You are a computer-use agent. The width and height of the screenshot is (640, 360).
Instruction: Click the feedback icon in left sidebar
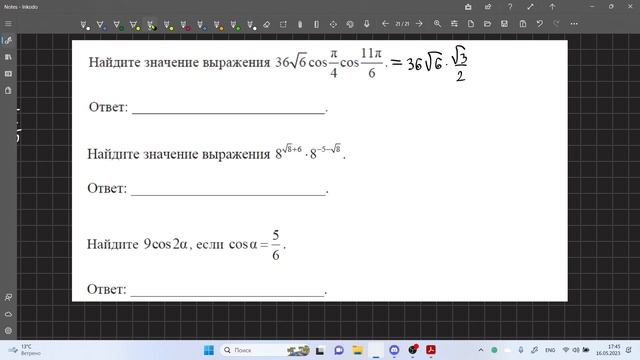8,298
